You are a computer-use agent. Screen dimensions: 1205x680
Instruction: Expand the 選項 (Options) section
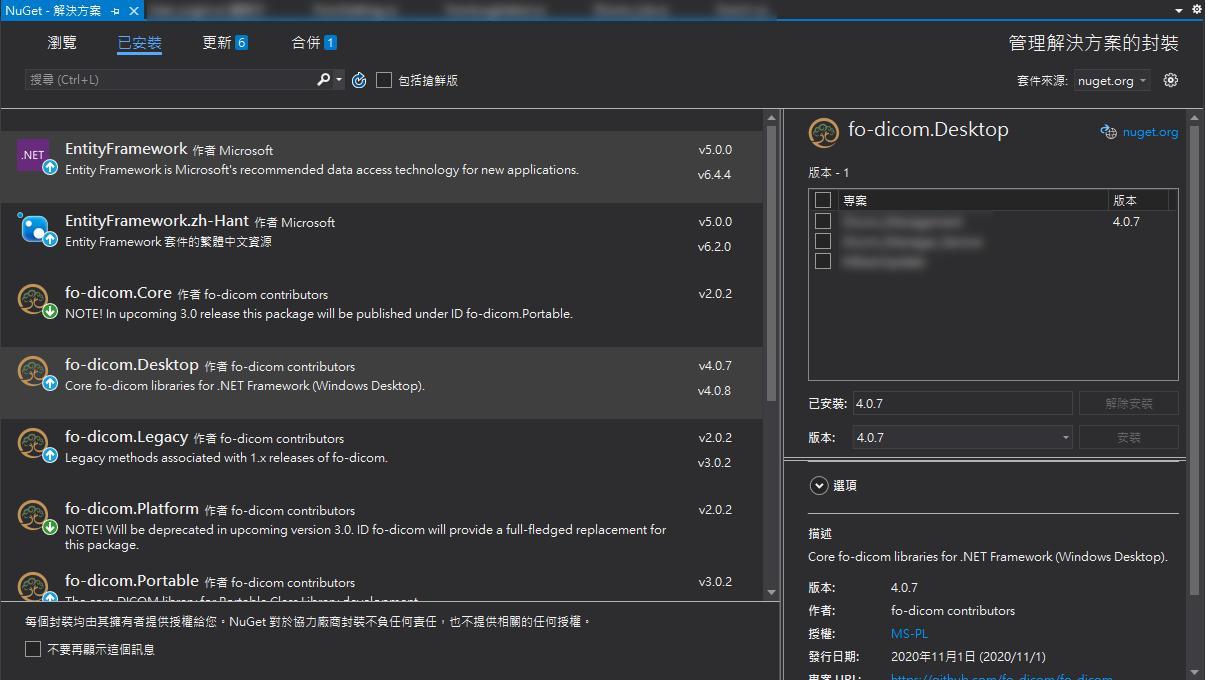point(819,485)
